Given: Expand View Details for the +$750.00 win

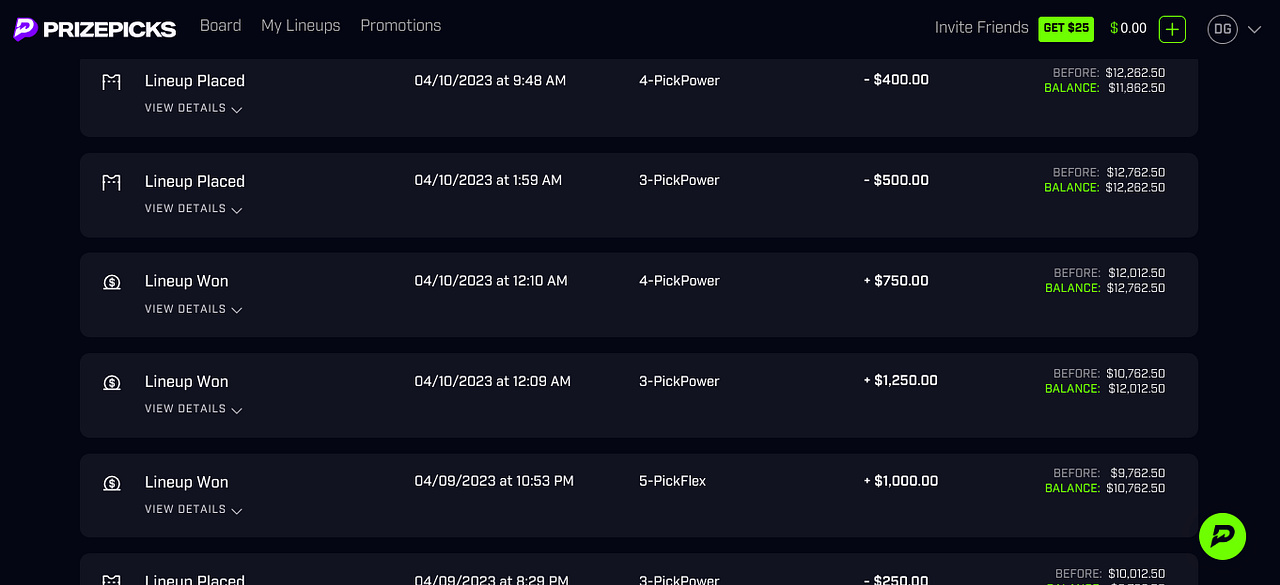Looking at the screenshot, I should [x=193, y=309].
